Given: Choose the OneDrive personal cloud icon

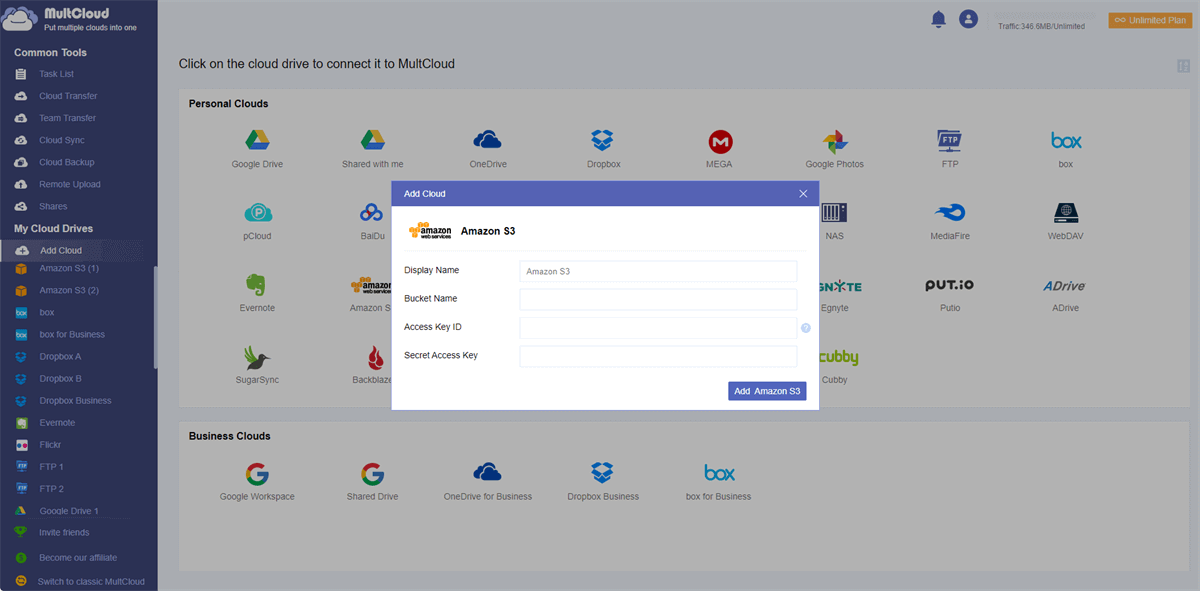Looking at the screenshot, I should (x=487, y=140).
